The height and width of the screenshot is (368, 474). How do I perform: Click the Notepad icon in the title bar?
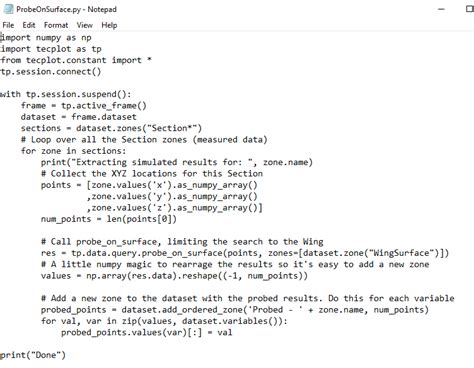8,9
